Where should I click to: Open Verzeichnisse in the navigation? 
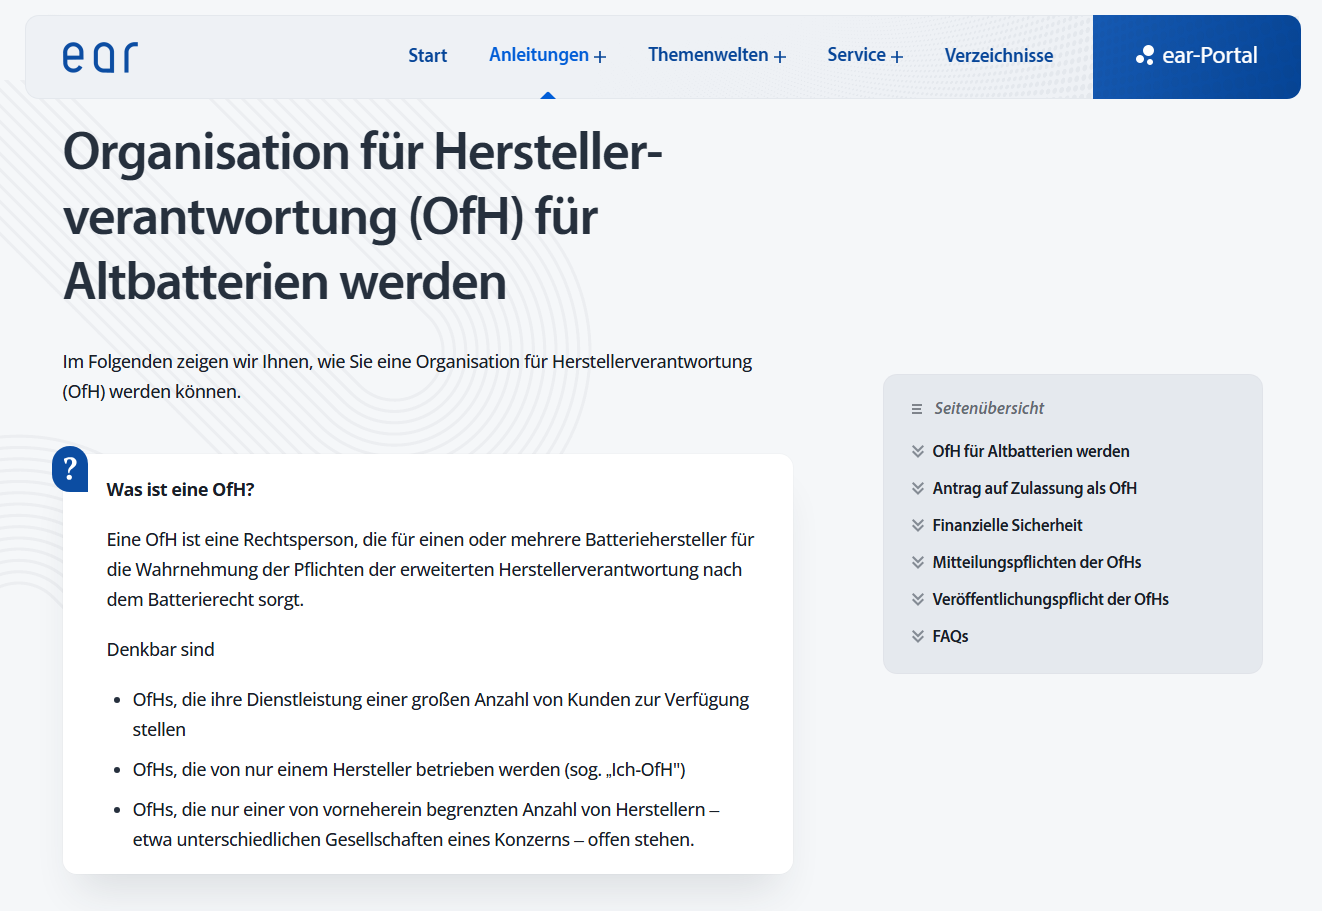click(x=998, y=56)
